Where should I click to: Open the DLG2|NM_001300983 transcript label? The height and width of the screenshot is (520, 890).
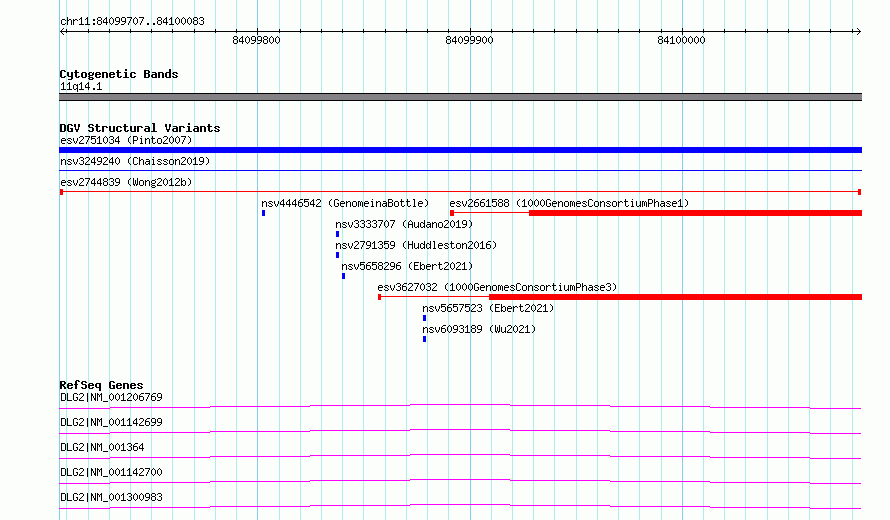click(111, 497)
